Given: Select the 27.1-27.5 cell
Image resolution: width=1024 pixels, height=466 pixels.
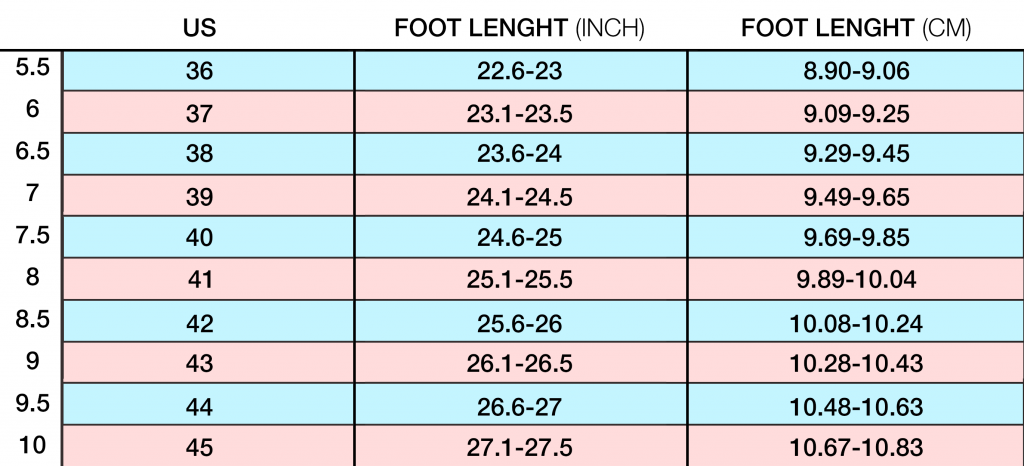Looking at the screenshot, I should click(x=519, y=447).
